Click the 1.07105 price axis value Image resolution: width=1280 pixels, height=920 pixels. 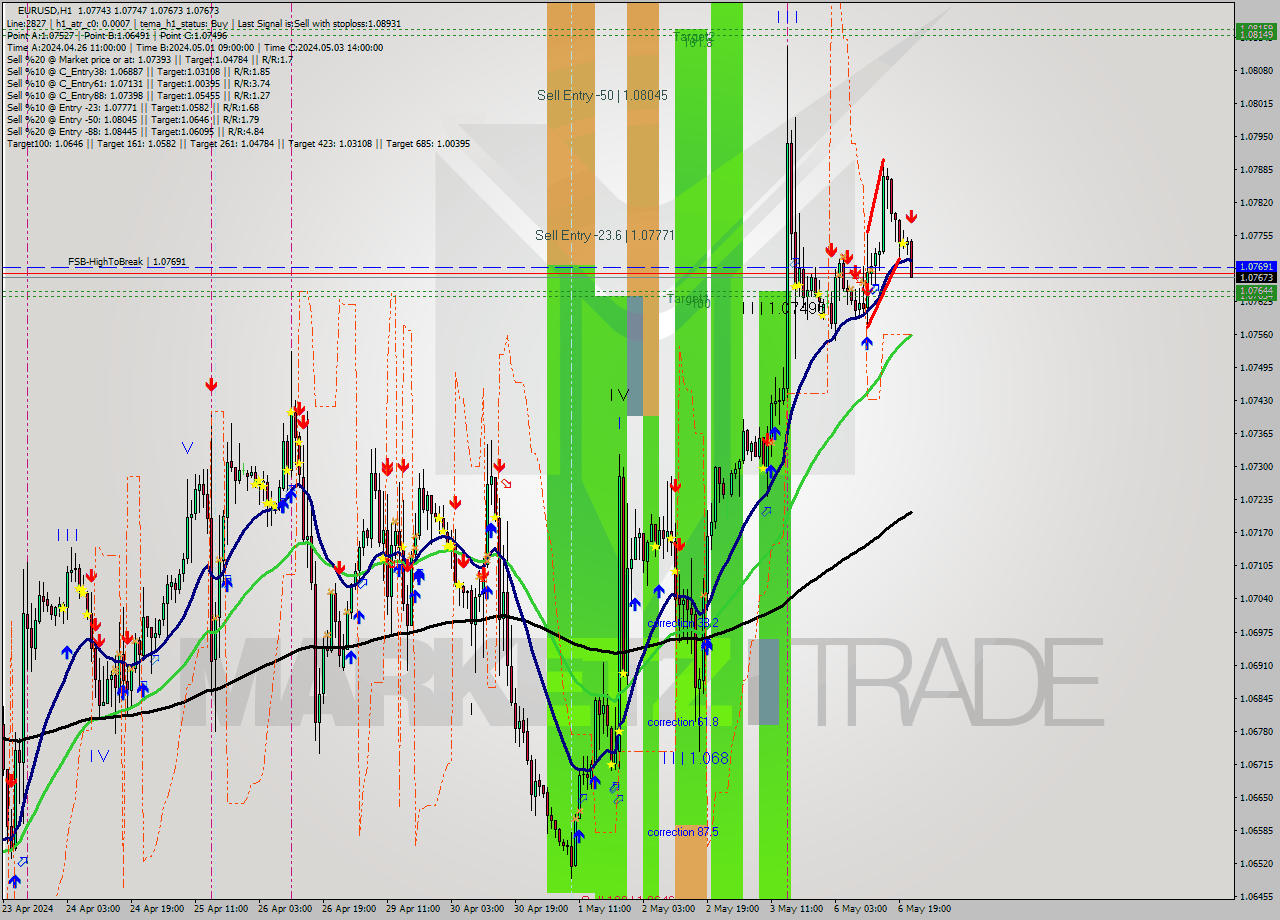point(1256,566)
